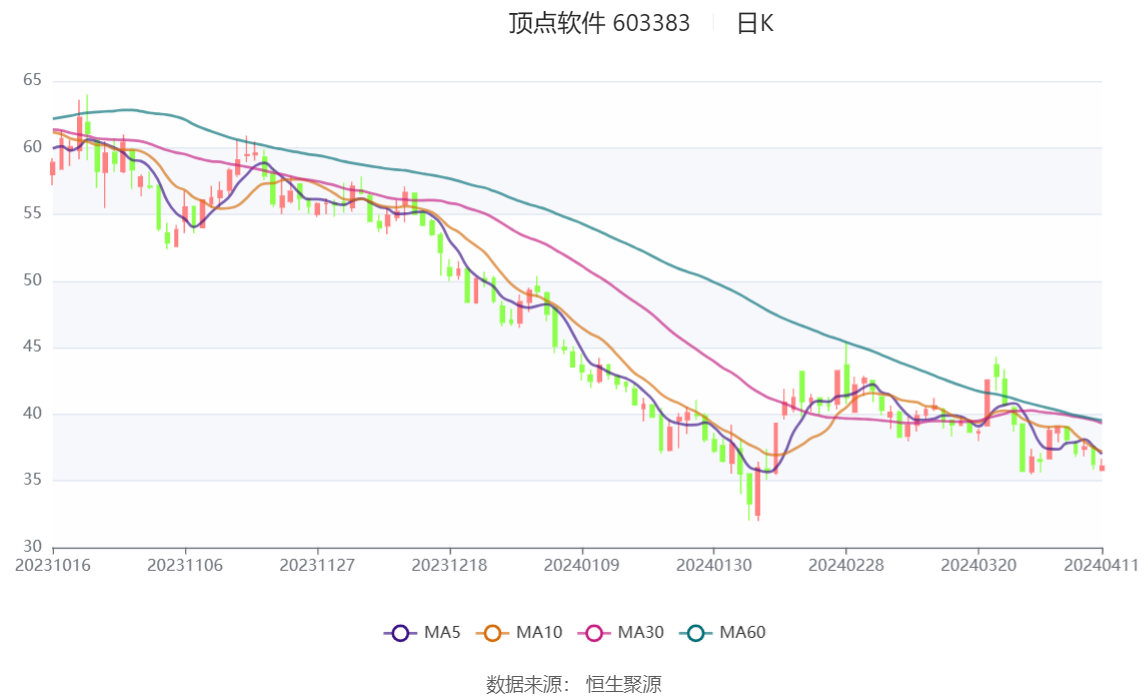Click the 65 price axis label

click(x=32, y=80)
